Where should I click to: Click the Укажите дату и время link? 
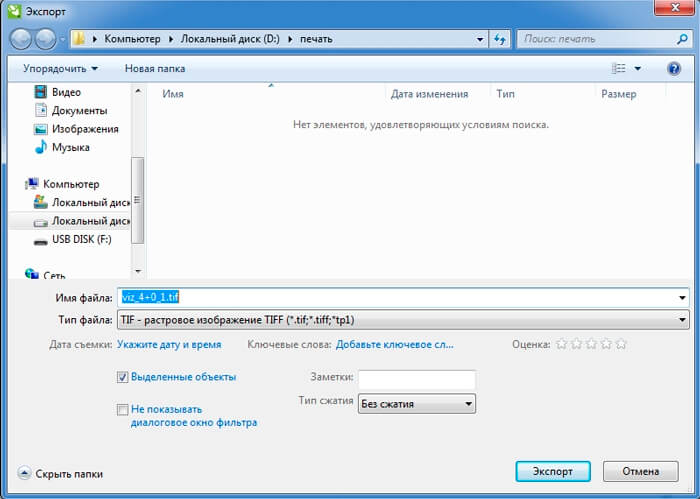169,344
